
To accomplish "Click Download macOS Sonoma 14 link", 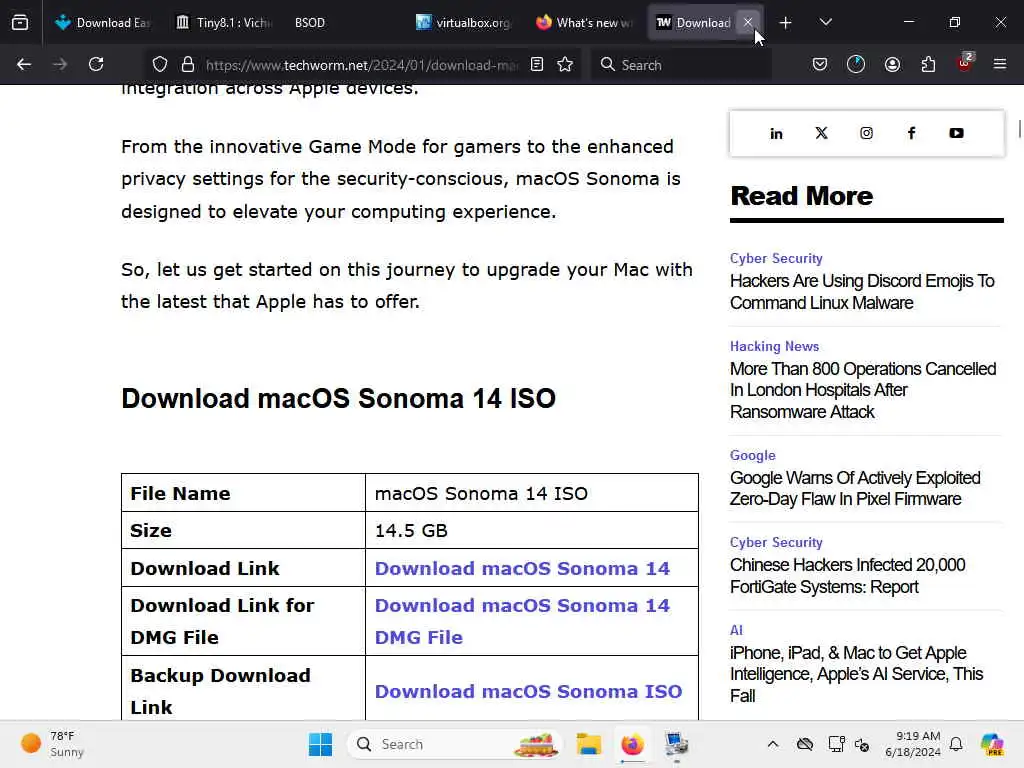I will (522, 568).
